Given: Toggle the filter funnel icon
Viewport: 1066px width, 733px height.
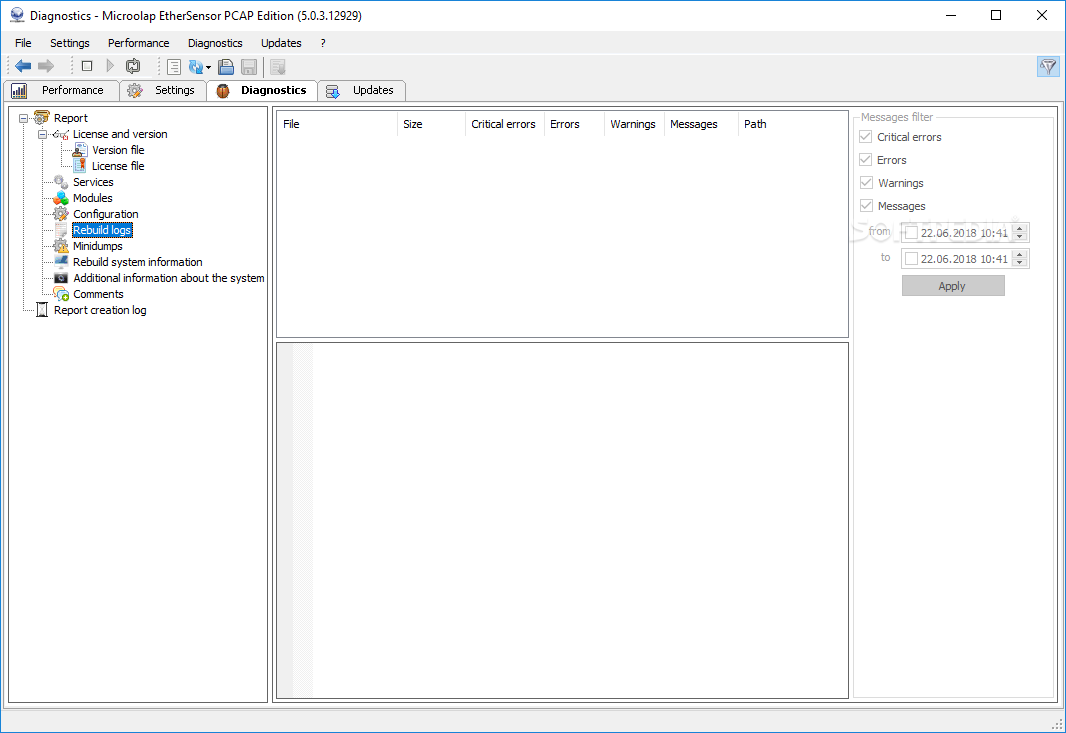Looking at the screenshot, I should 1048,66.
